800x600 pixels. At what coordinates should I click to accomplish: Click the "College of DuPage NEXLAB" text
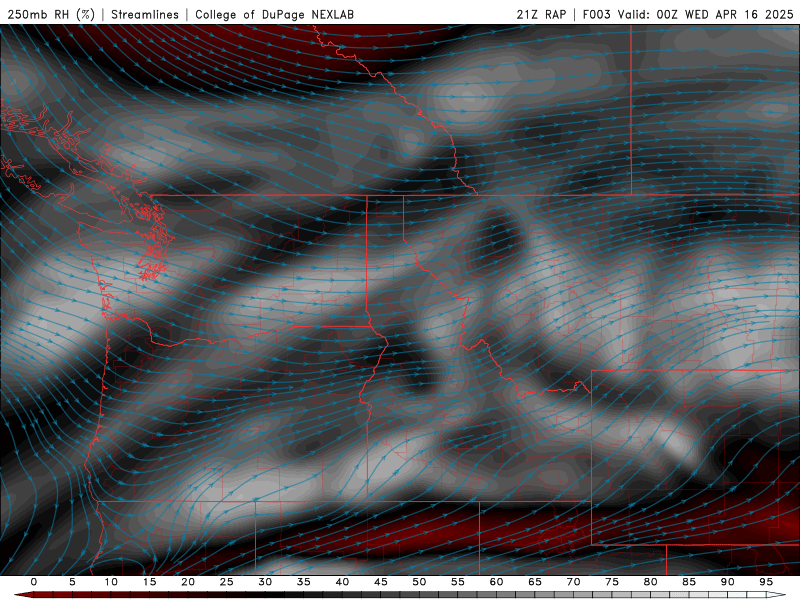(x=274, y=14)
